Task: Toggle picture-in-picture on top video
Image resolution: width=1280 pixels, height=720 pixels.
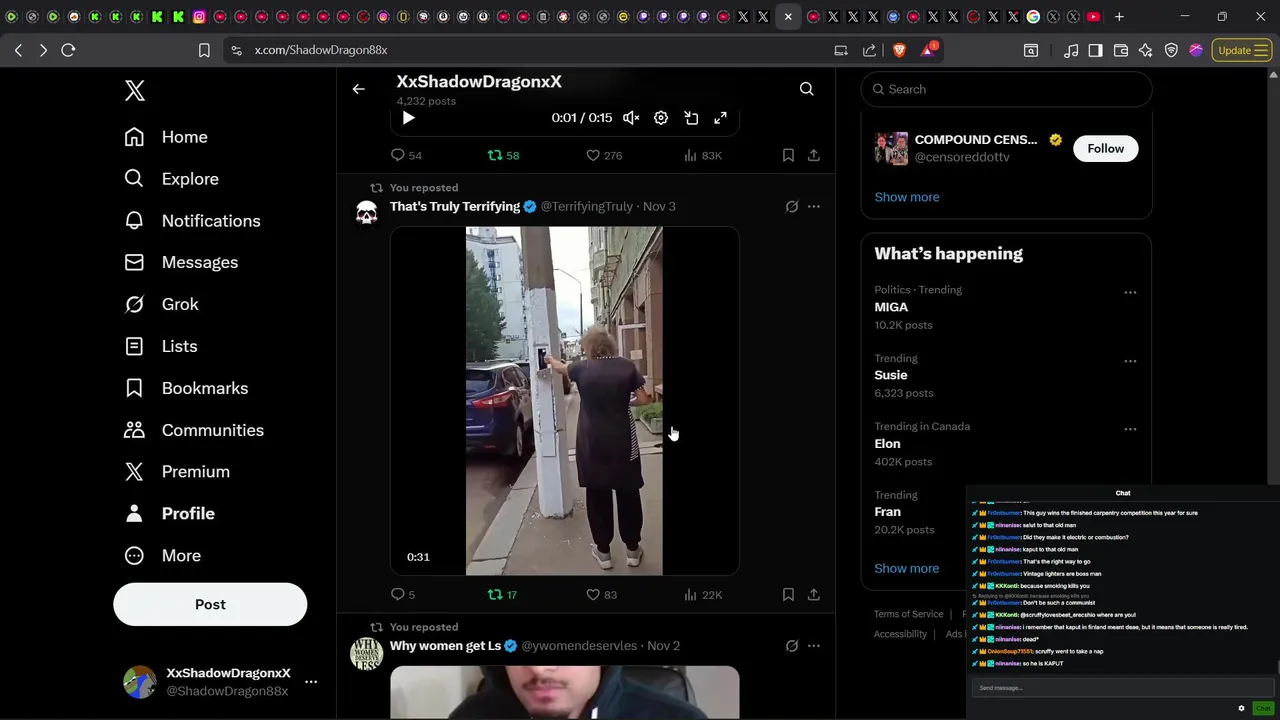Action: pos(691,118)
